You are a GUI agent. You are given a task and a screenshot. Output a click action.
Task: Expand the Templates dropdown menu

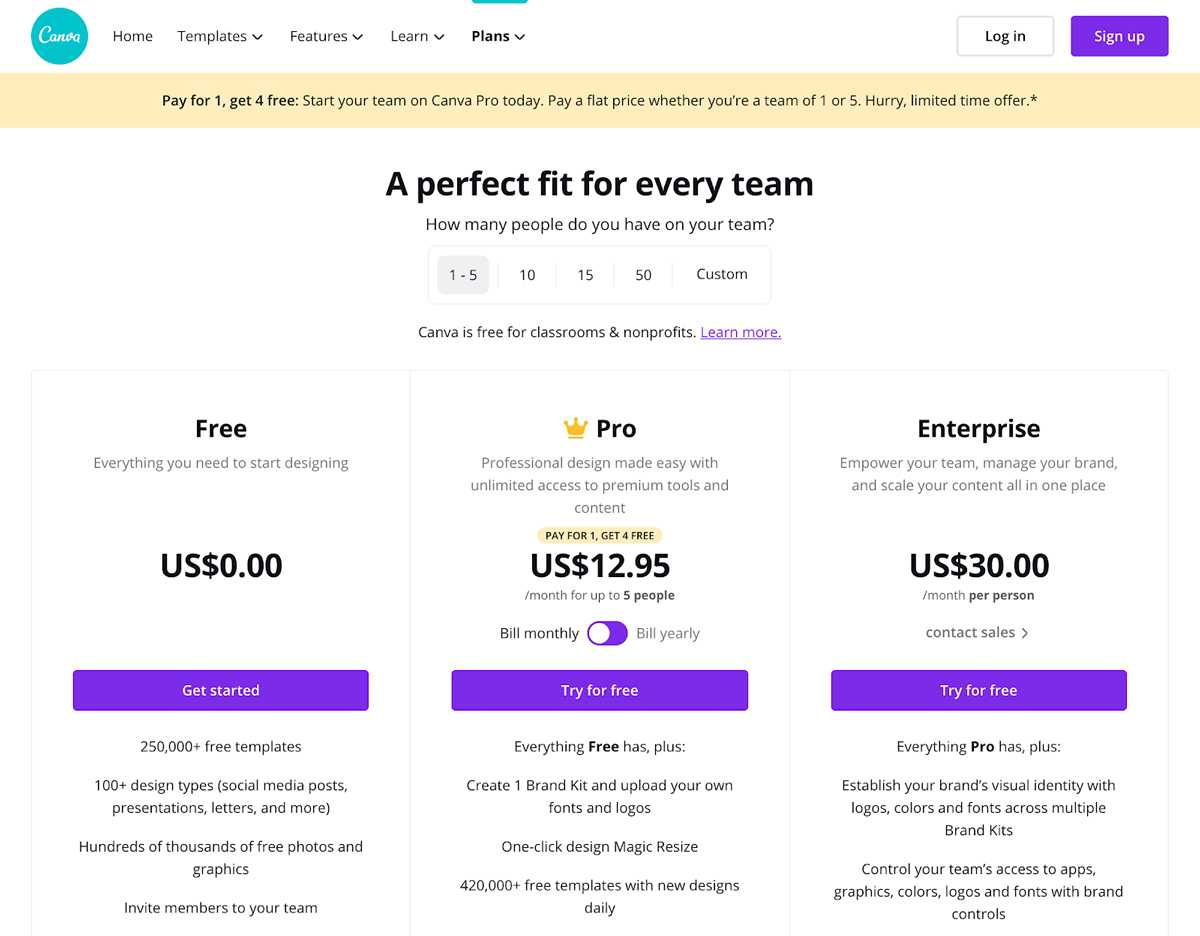pos(220,36)
